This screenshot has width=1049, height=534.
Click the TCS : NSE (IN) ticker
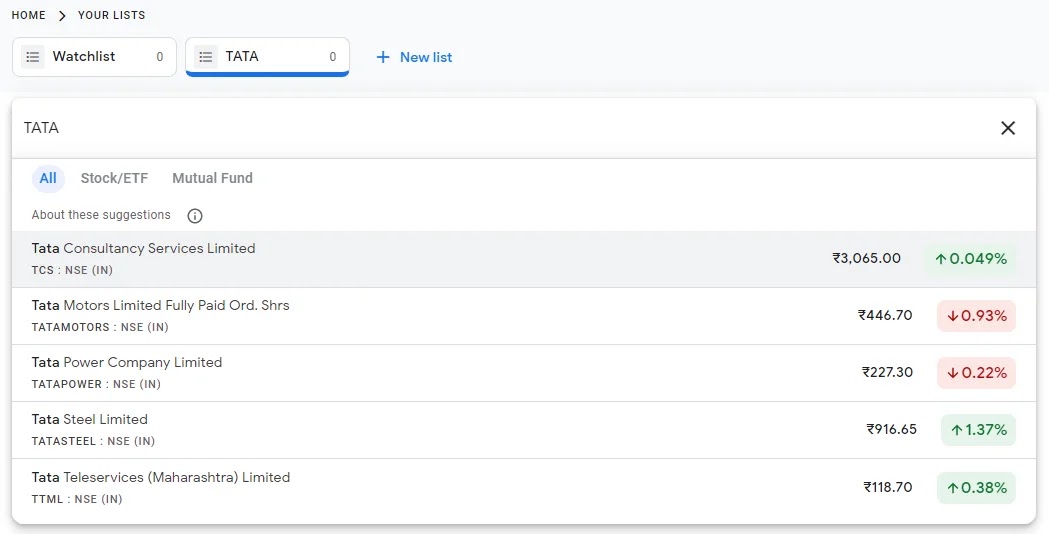pos(72,270)
